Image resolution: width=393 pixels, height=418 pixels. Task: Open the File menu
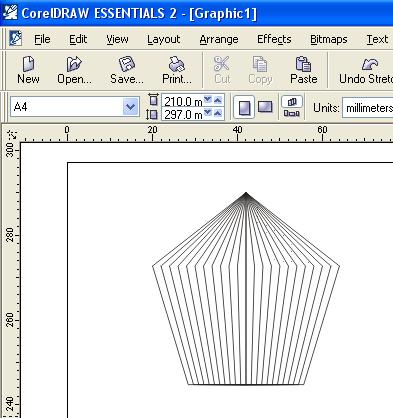click(x=42, y=39)
